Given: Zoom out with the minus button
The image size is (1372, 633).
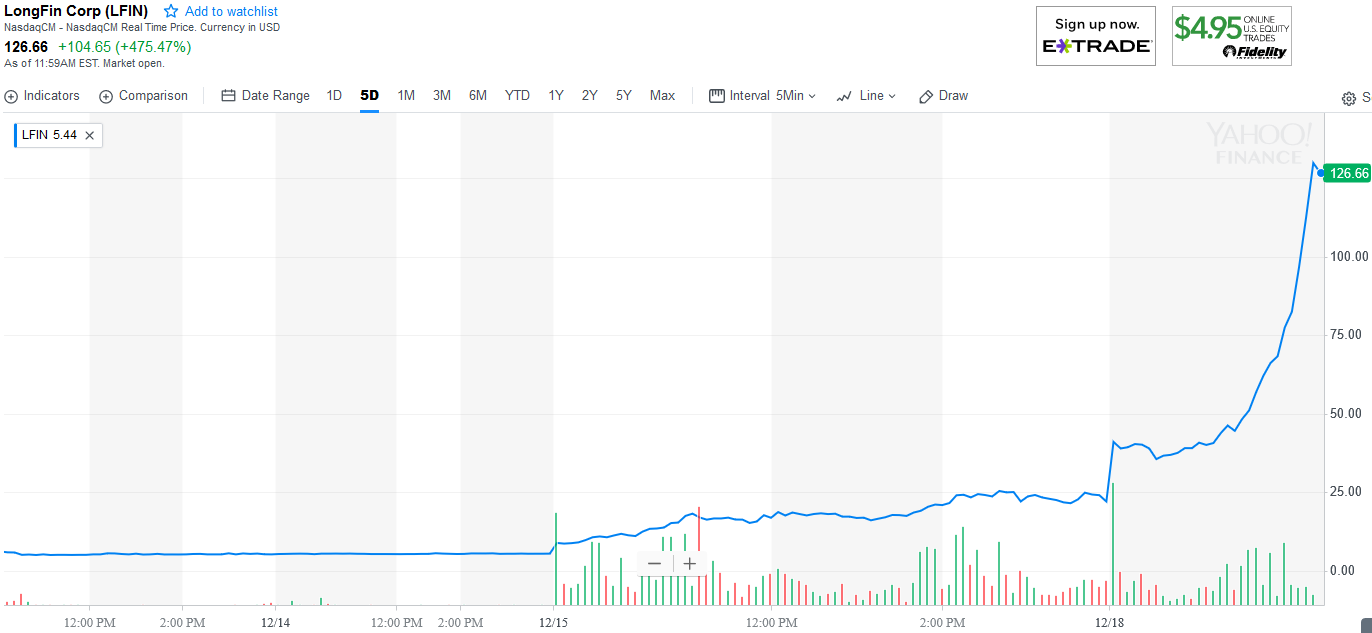Looking at the screenshot, I should (655, 563).
